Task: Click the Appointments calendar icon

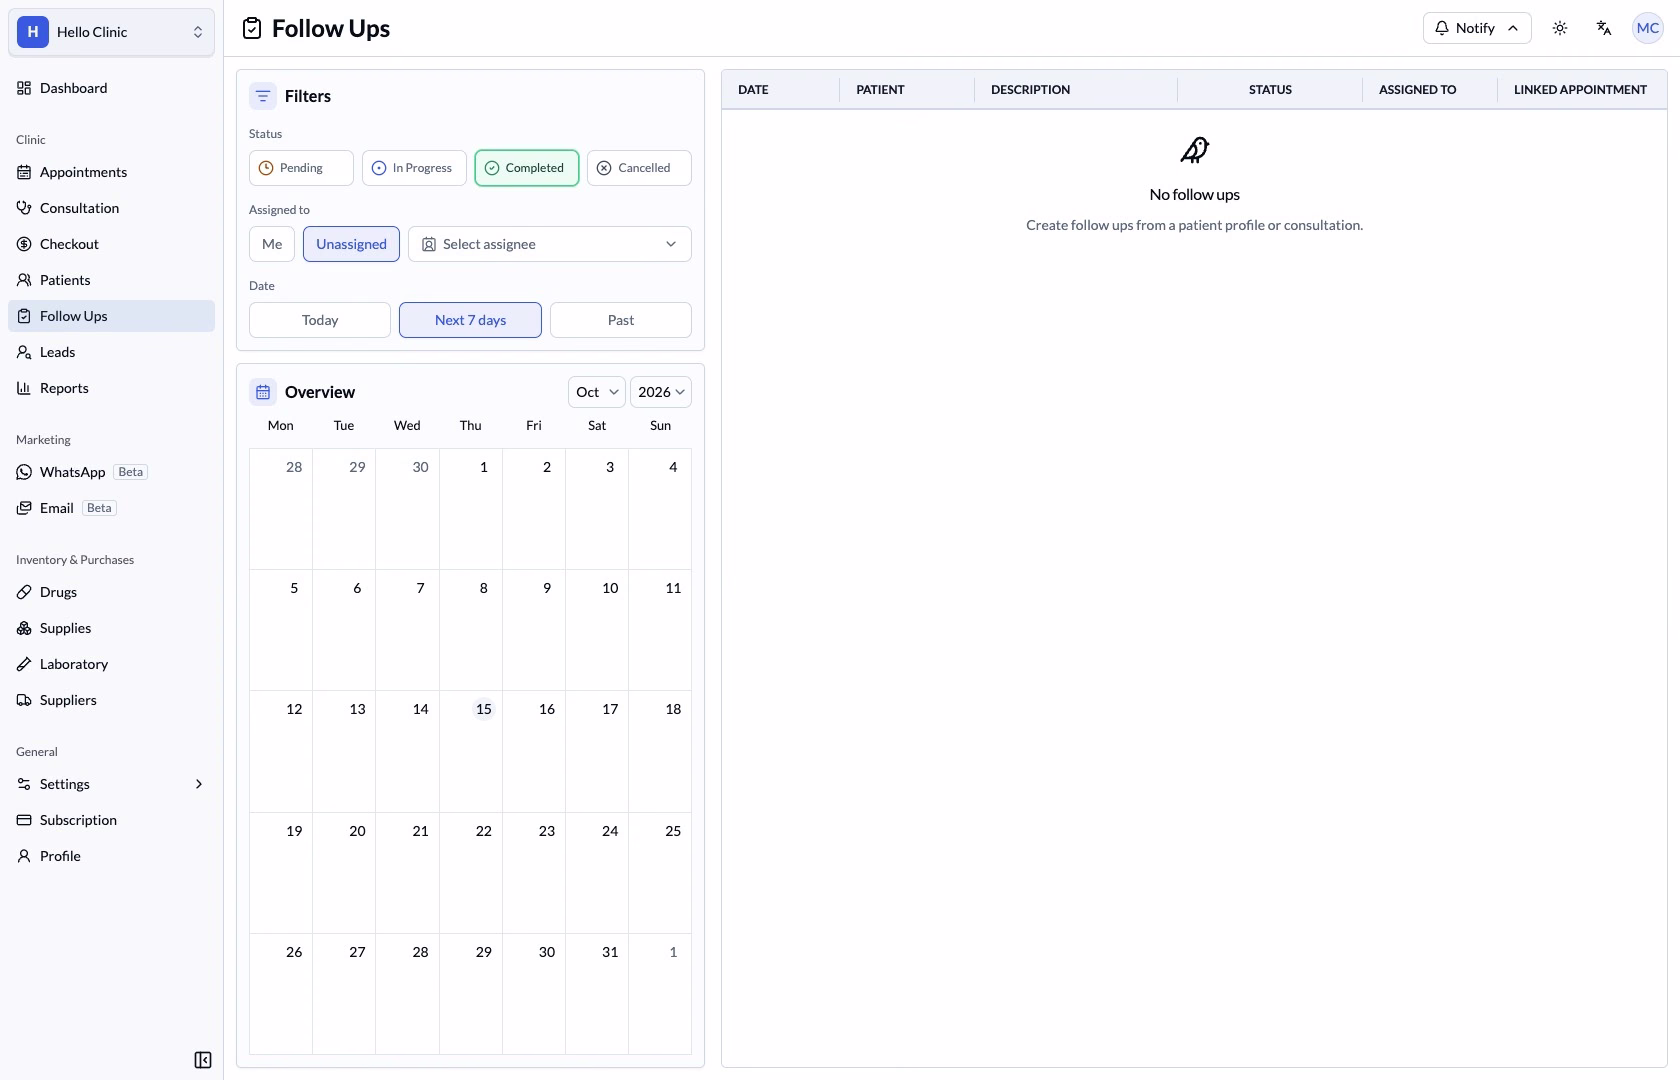Action: tap(24, 172)
